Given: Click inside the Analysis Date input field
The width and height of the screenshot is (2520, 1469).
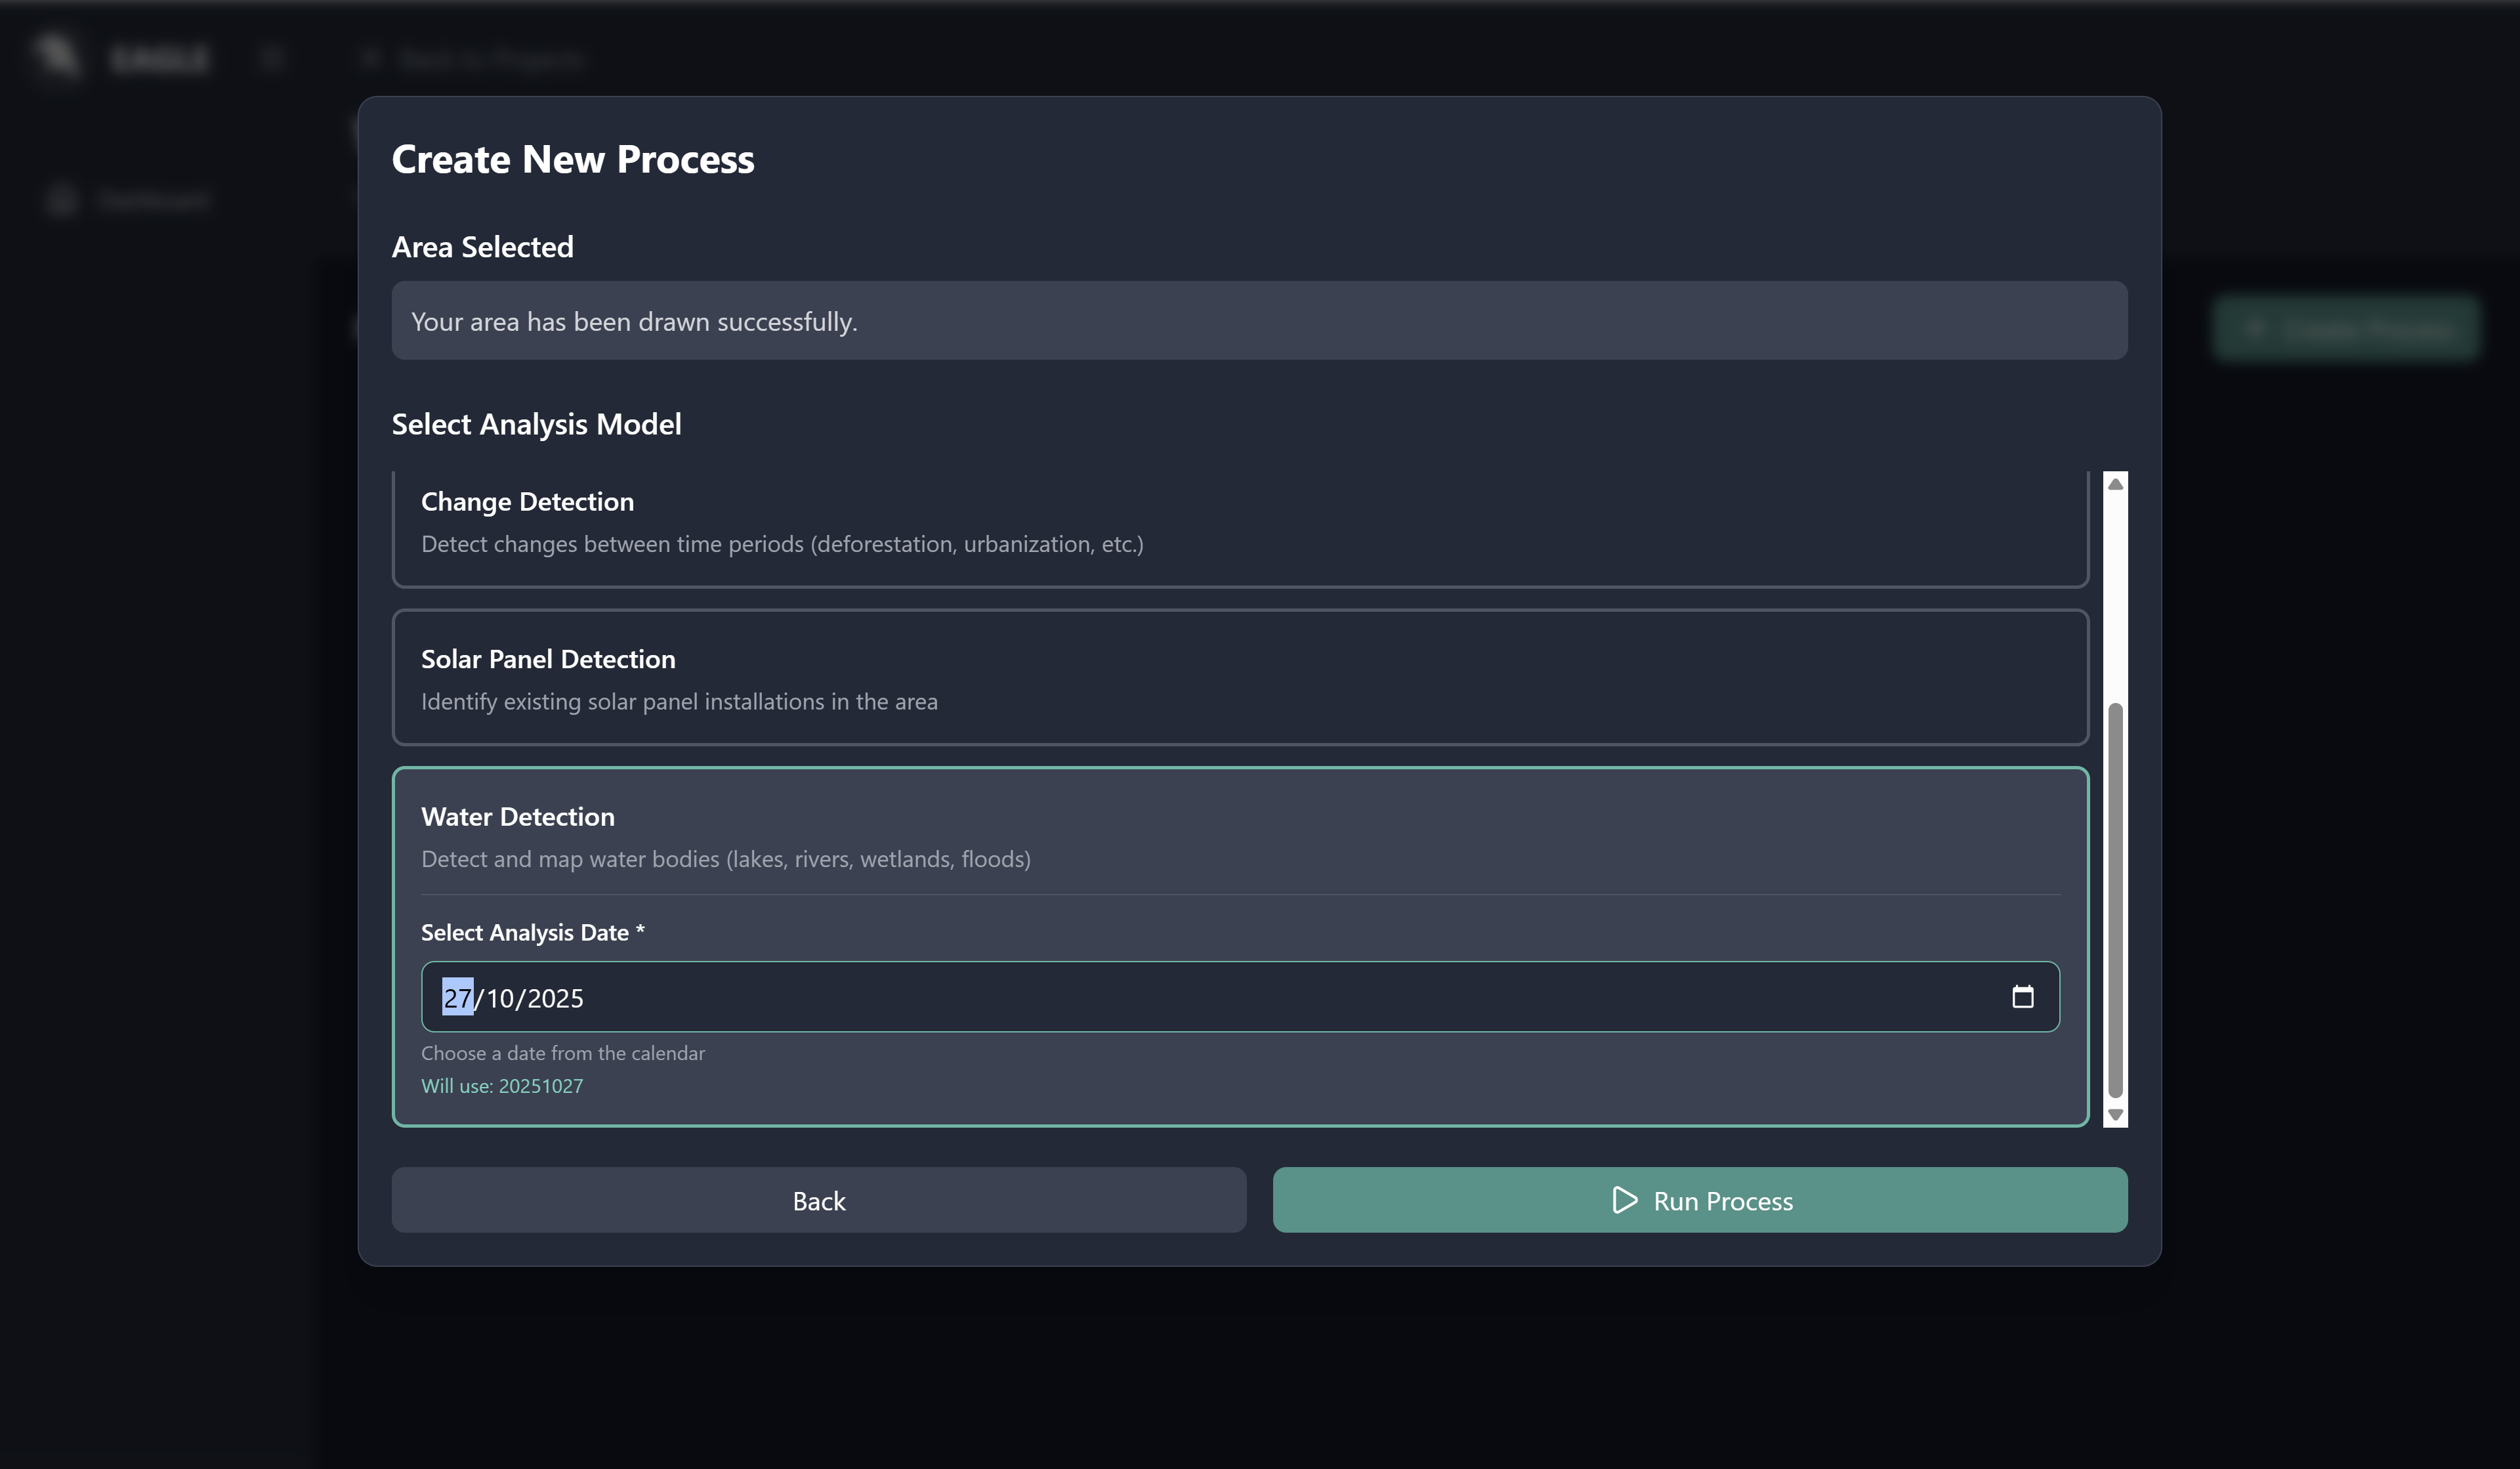Looking at the screenshot, I should [1200, 998].
